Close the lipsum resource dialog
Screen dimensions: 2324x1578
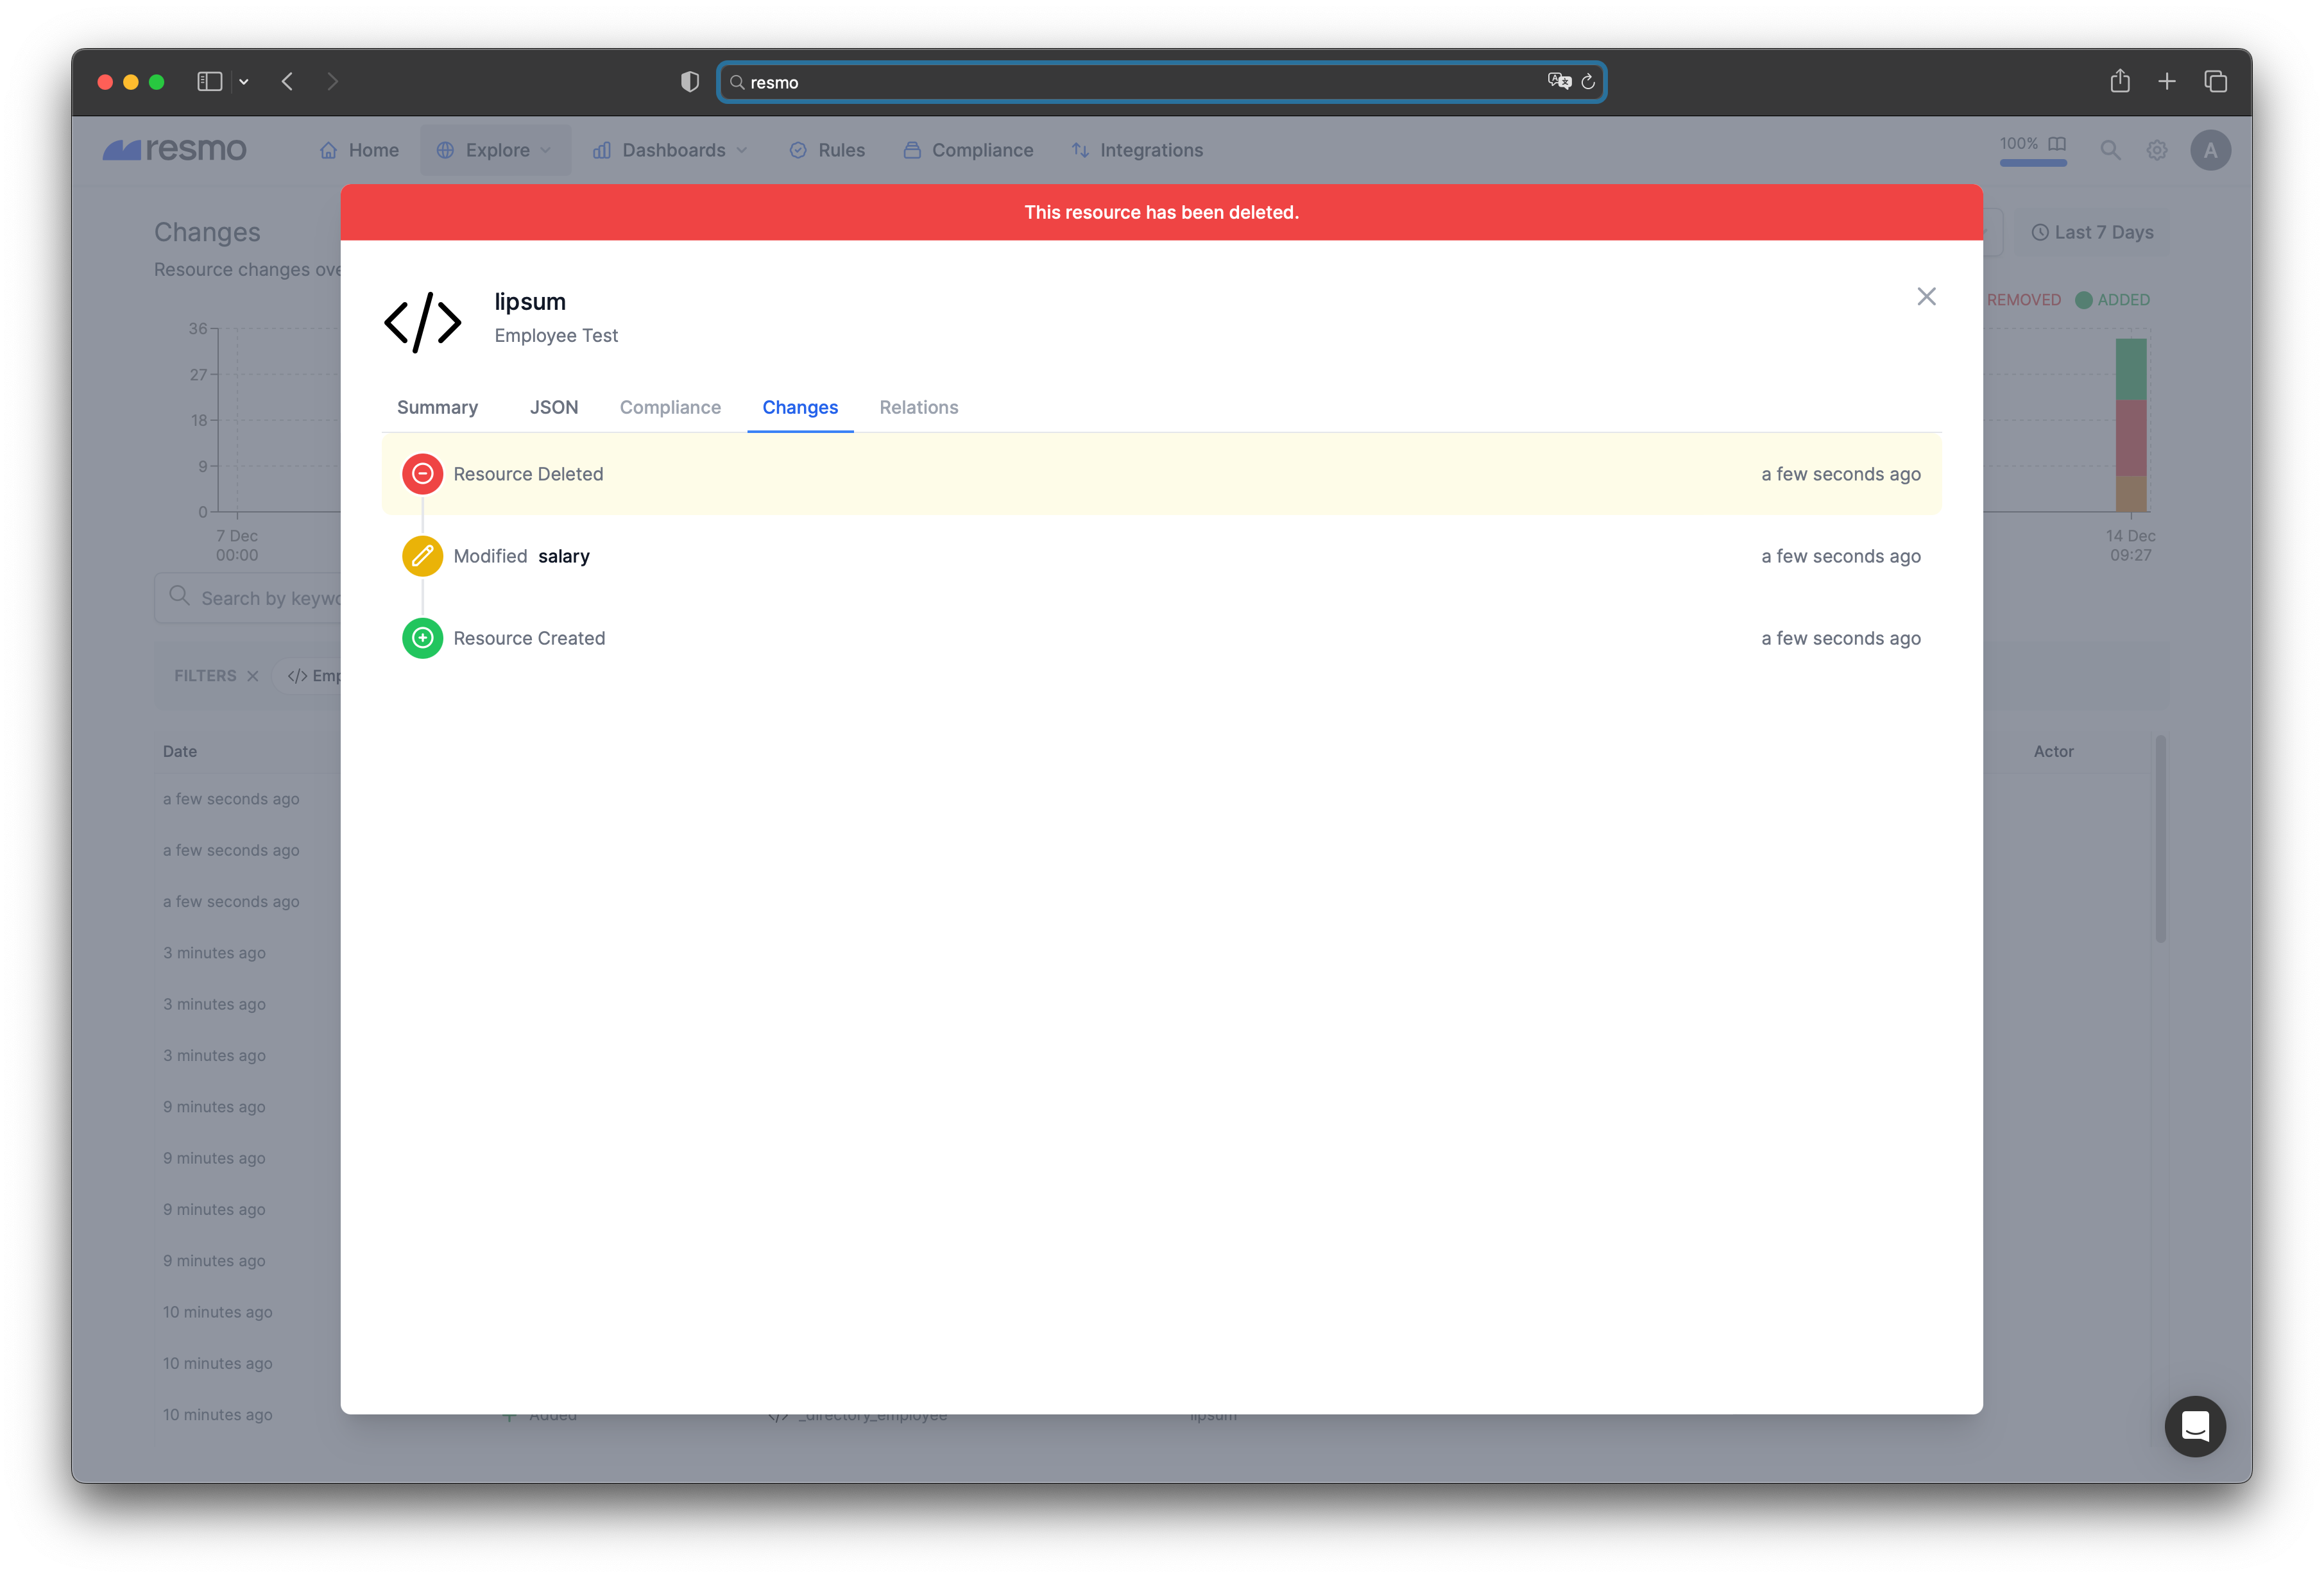click(x=1926, y=297)
